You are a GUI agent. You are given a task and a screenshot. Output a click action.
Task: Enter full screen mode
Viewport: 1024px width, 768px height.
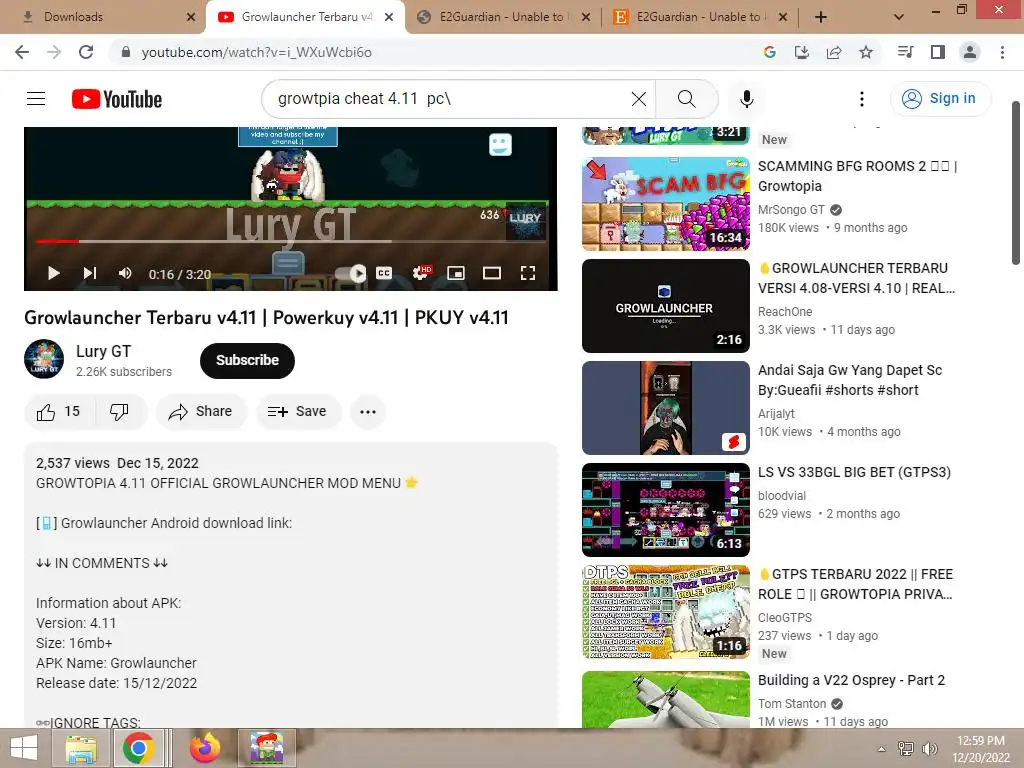528,273
